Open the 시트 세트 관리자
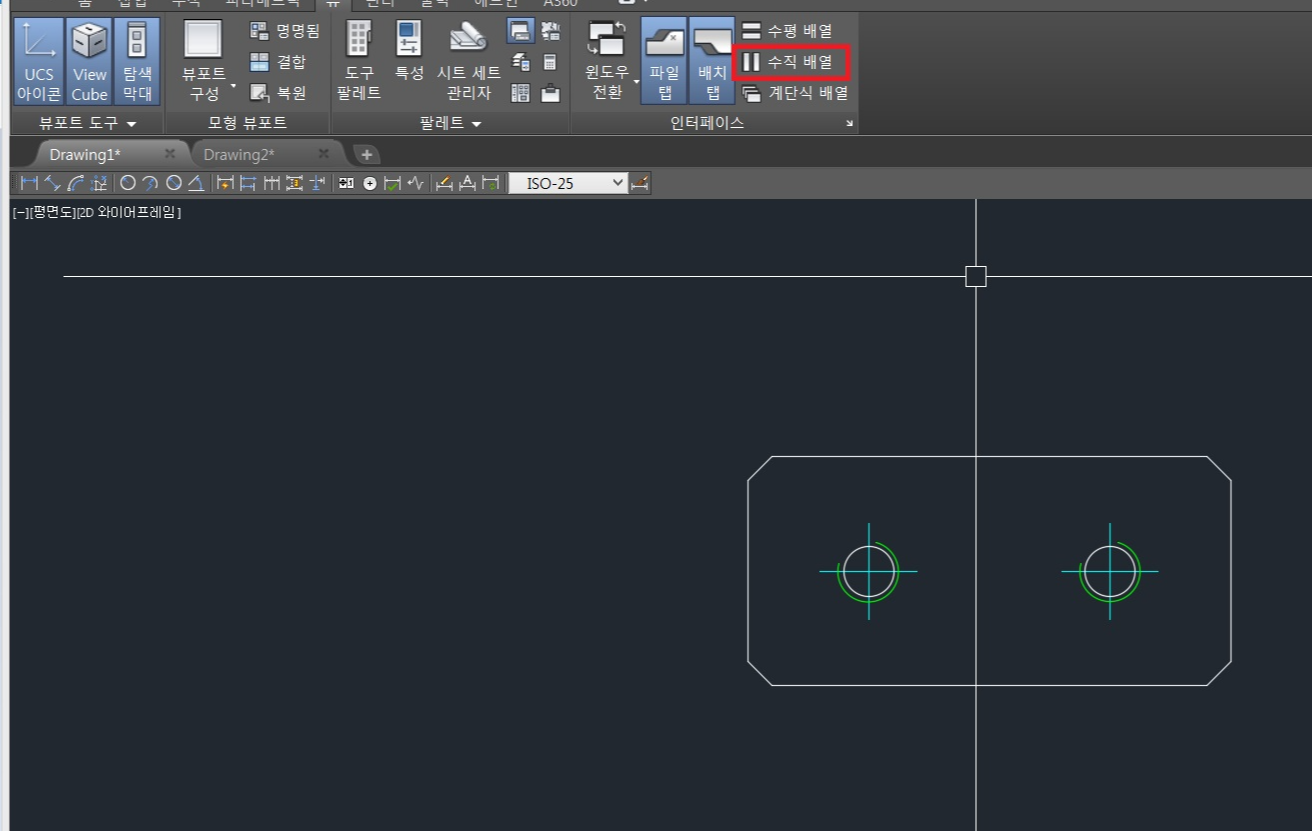The width and height of the screenshot is (1312, 831). 468,61
